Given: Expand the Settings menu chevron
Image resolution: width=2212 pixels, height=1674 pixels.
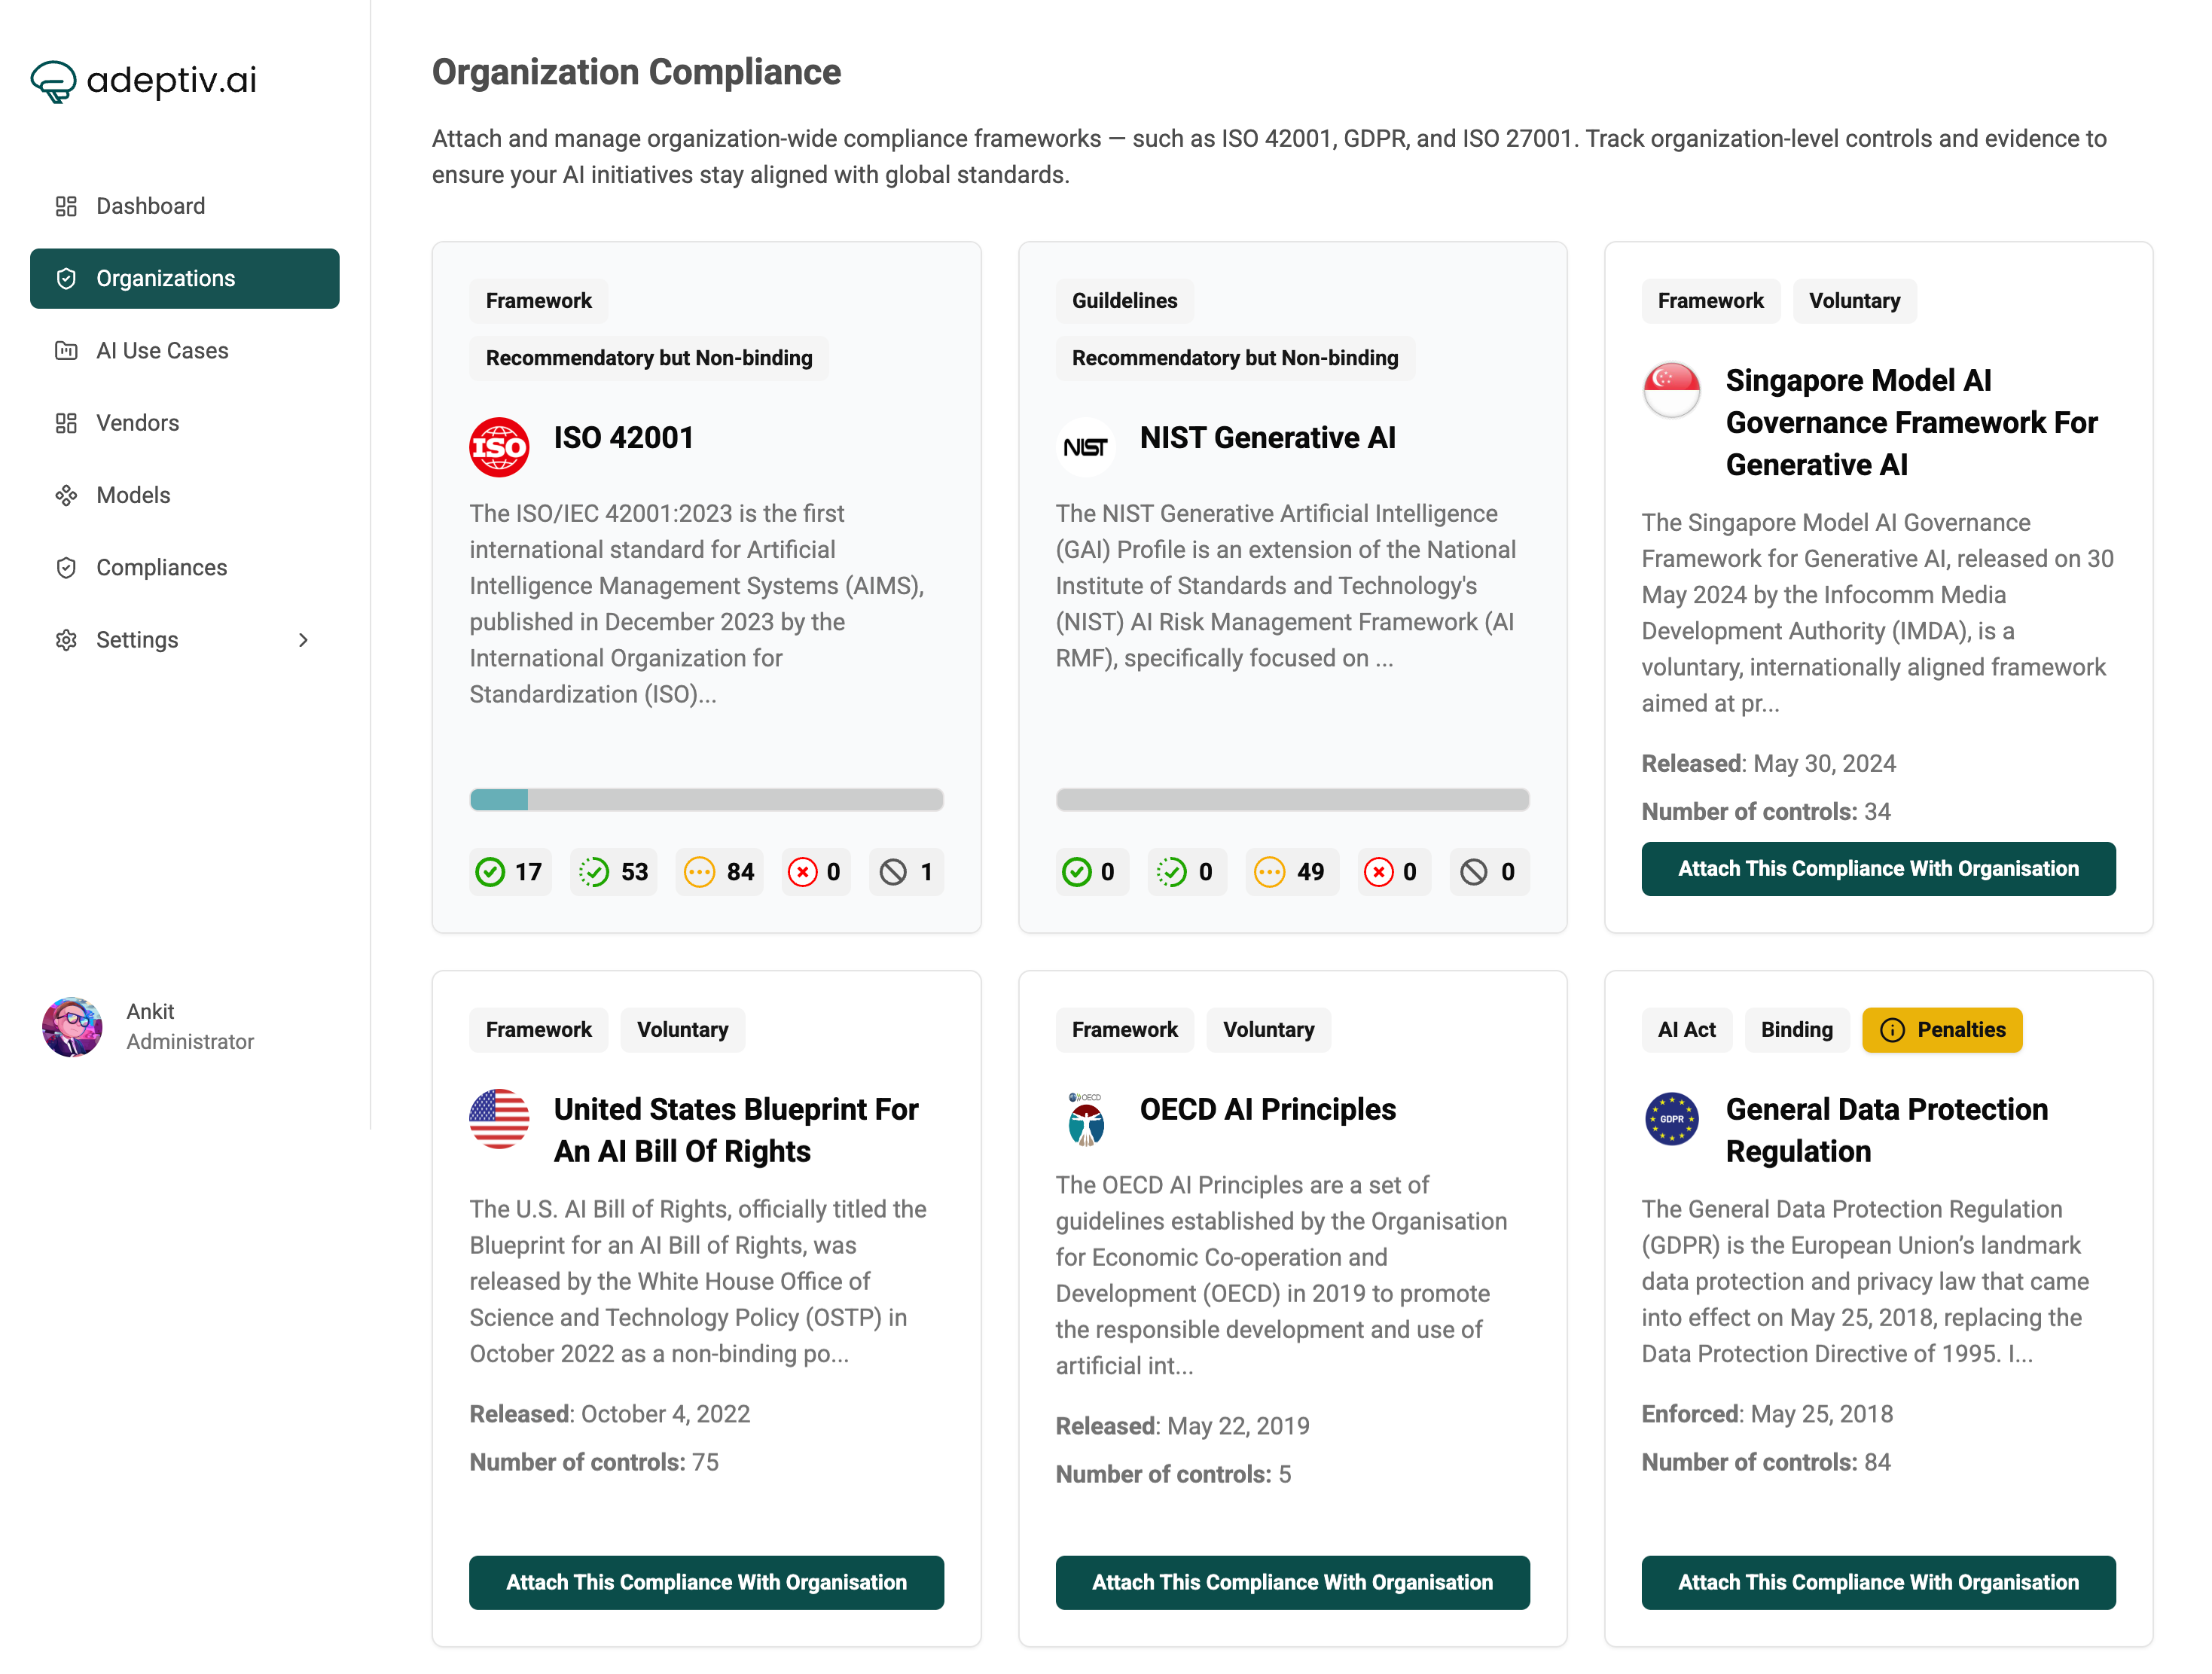Looking at the screenshot, I should (x=303, y=640).
